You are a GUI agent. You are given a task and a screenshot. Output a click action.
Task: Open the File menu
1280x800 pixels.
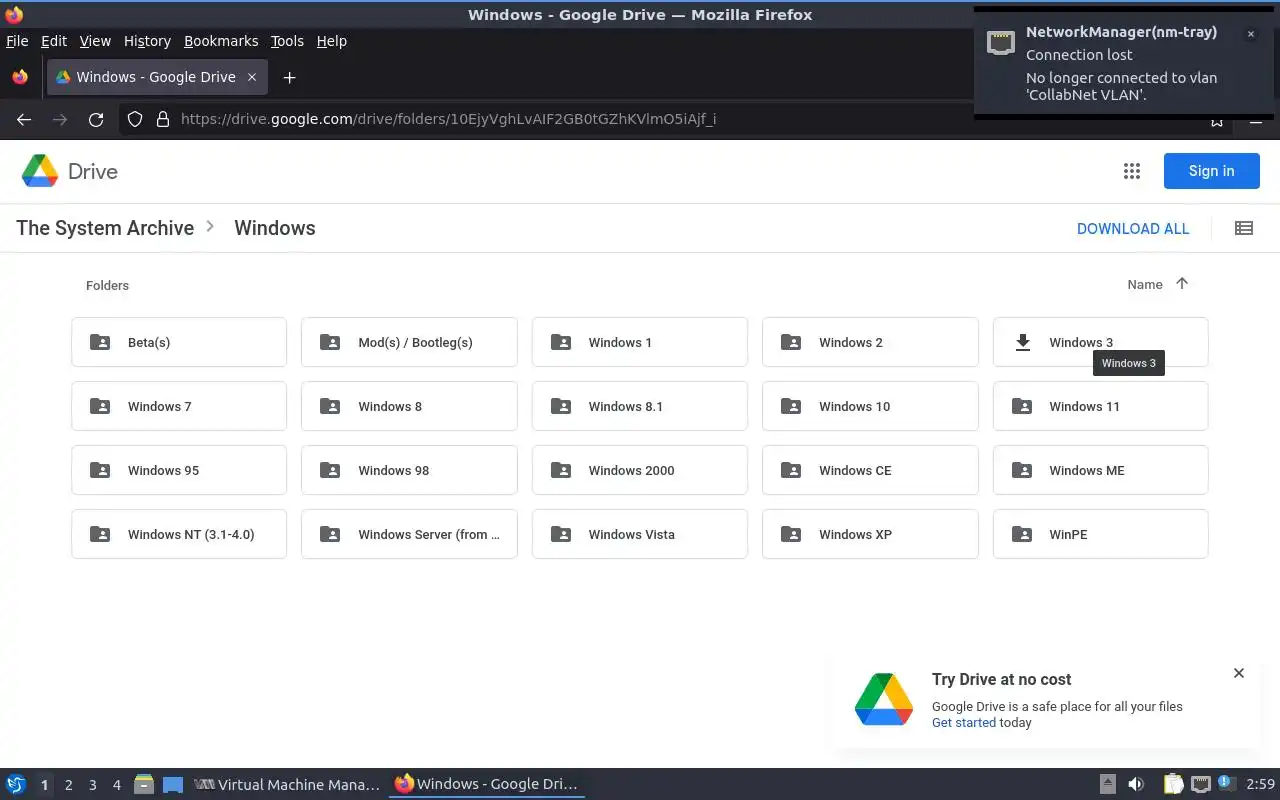point(17,41)
